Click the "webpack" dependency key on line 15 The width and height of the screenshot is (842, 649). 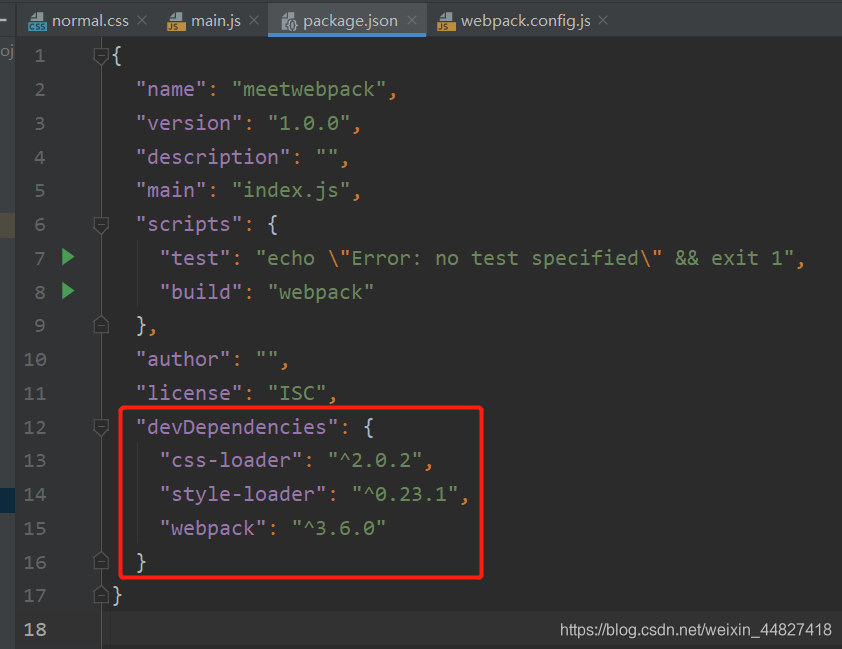click(x=213, y=528)
